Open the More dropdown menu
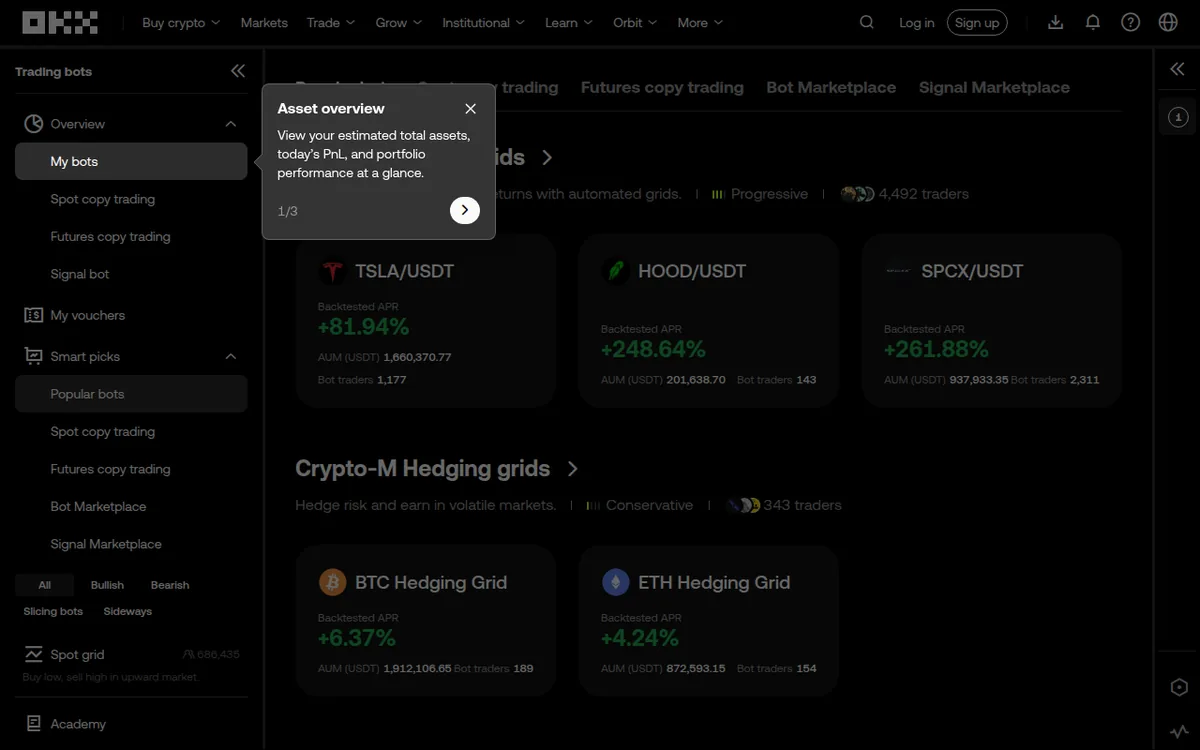Screen dimensions: 1200x750 700,22
